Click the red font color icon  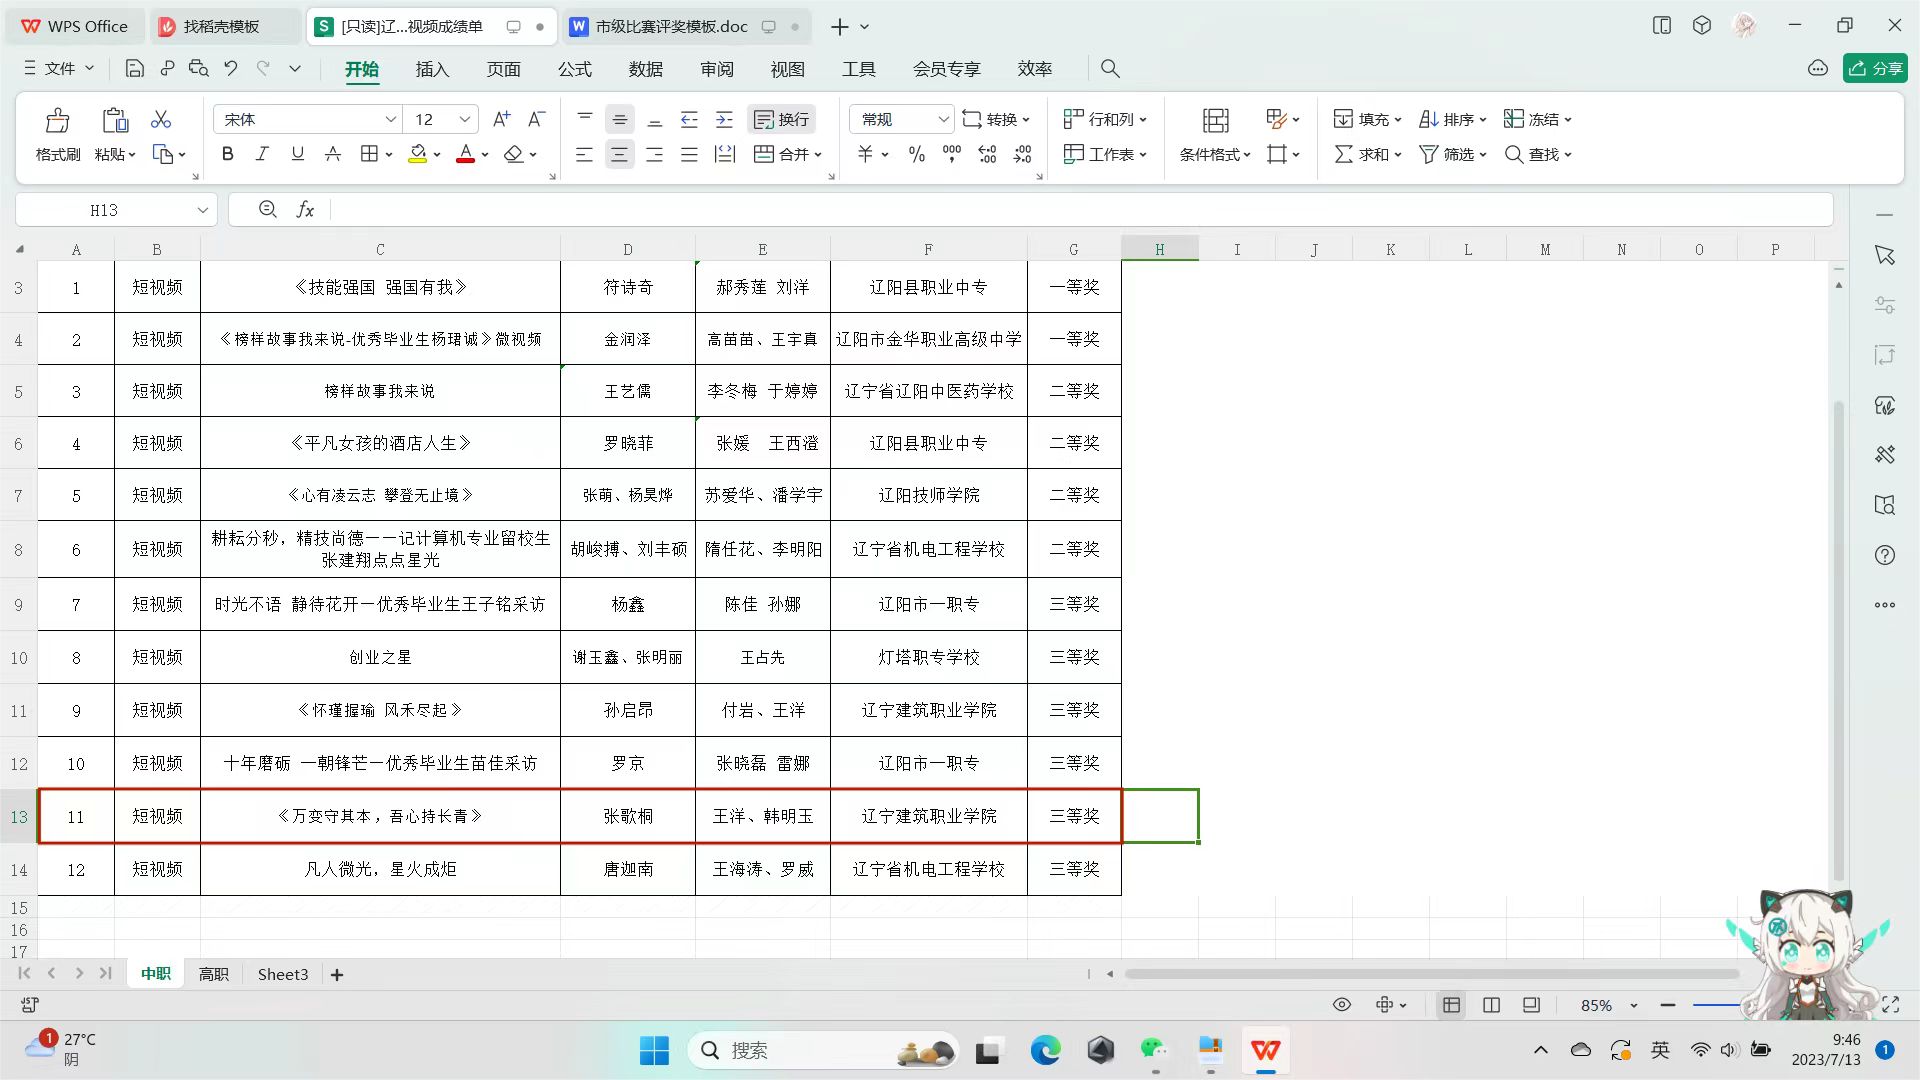click(465, 154)
